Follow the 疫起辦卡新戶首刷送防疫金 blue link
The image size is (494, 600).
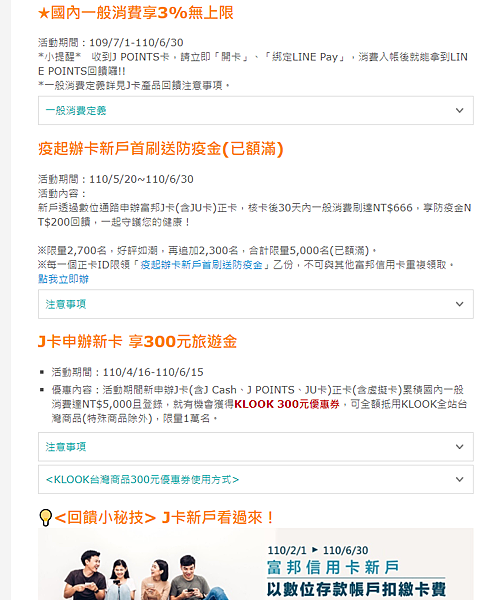[x=202, y=265]
